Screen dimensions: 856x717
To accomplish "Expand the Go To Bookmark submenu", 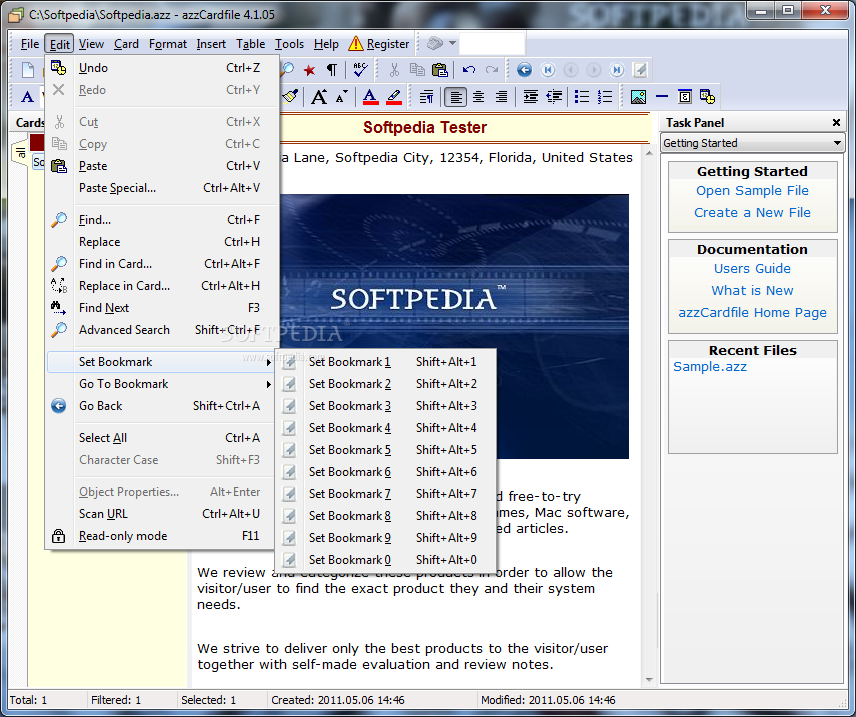I will [x=160, y=384].
